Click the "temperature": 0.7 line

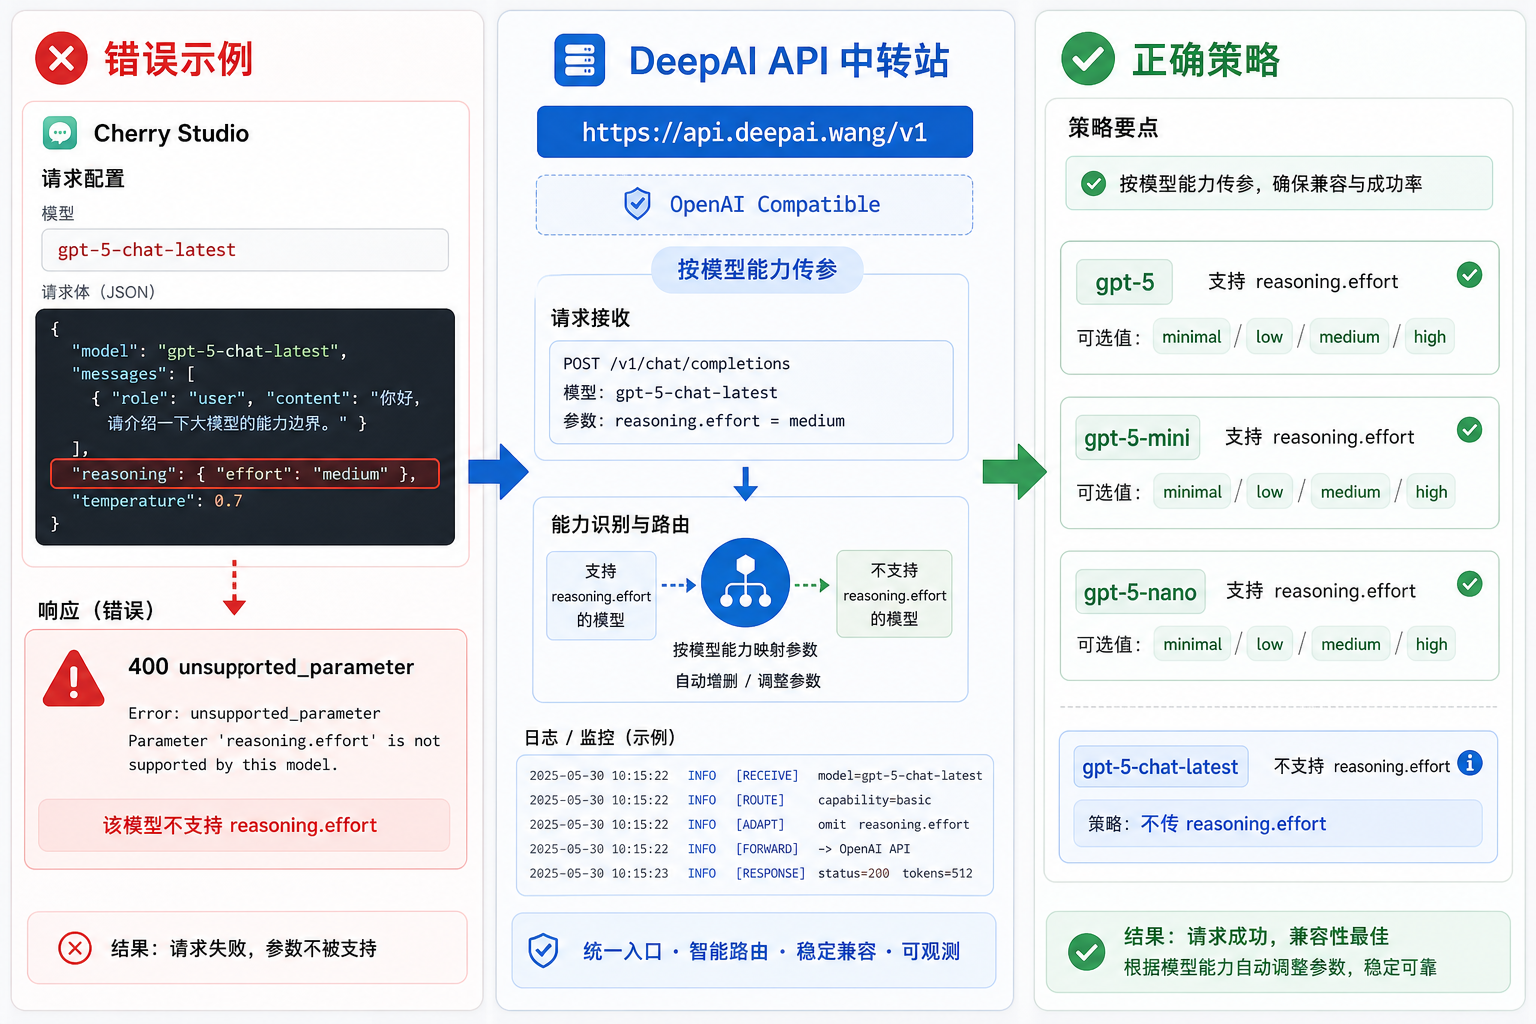pos(157,501)
